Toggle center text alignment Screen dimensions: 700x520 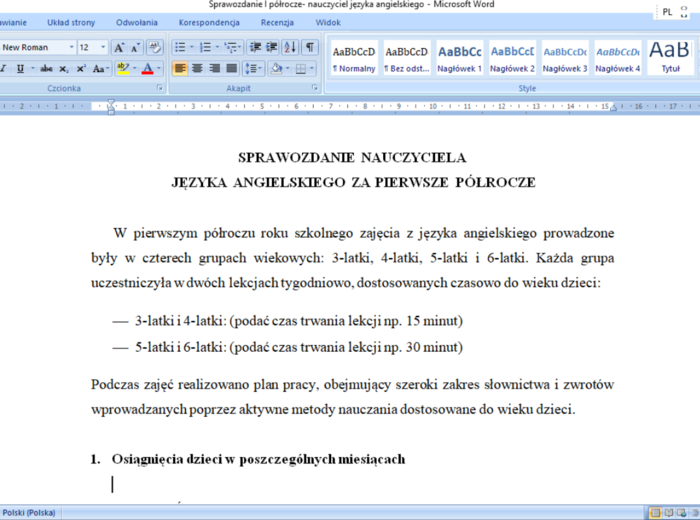point(197,69)
